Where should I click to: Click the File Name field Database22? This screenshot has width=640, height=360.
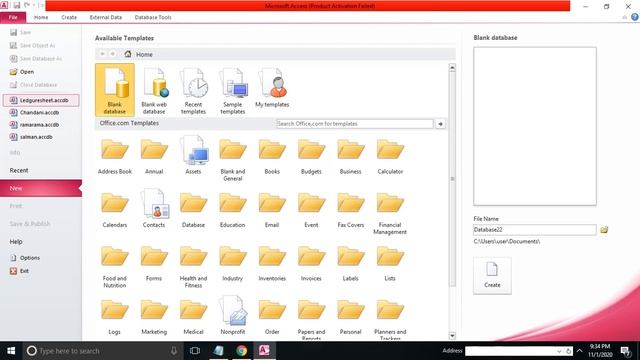coord(535,230)
